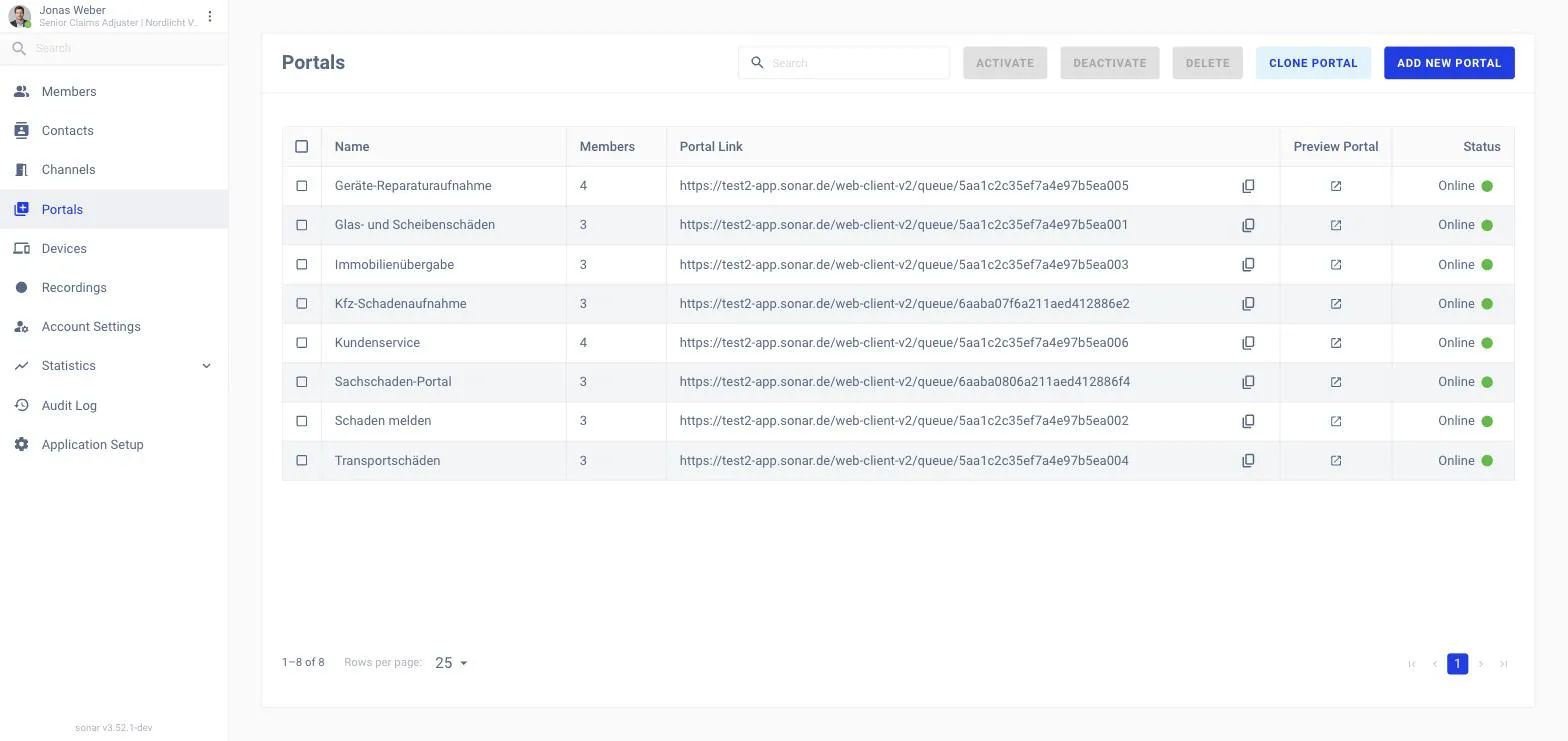Screen dimensions: 1568x741
Task: Open the rows per page dropdown
Action: [452, 663]
